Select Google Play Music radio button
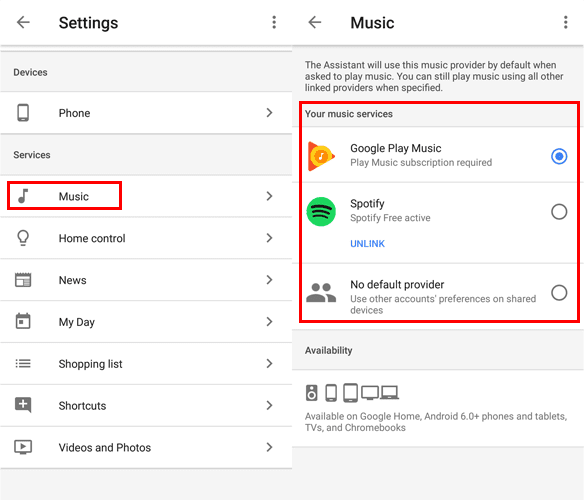 (559, 156)
